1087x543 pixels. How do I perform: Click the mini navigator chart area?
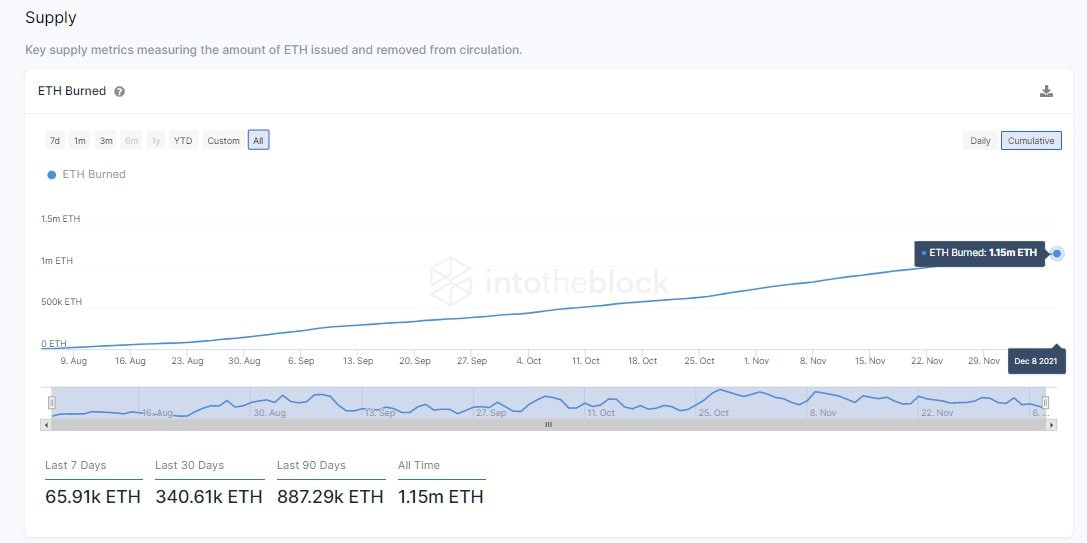[500, 402]
